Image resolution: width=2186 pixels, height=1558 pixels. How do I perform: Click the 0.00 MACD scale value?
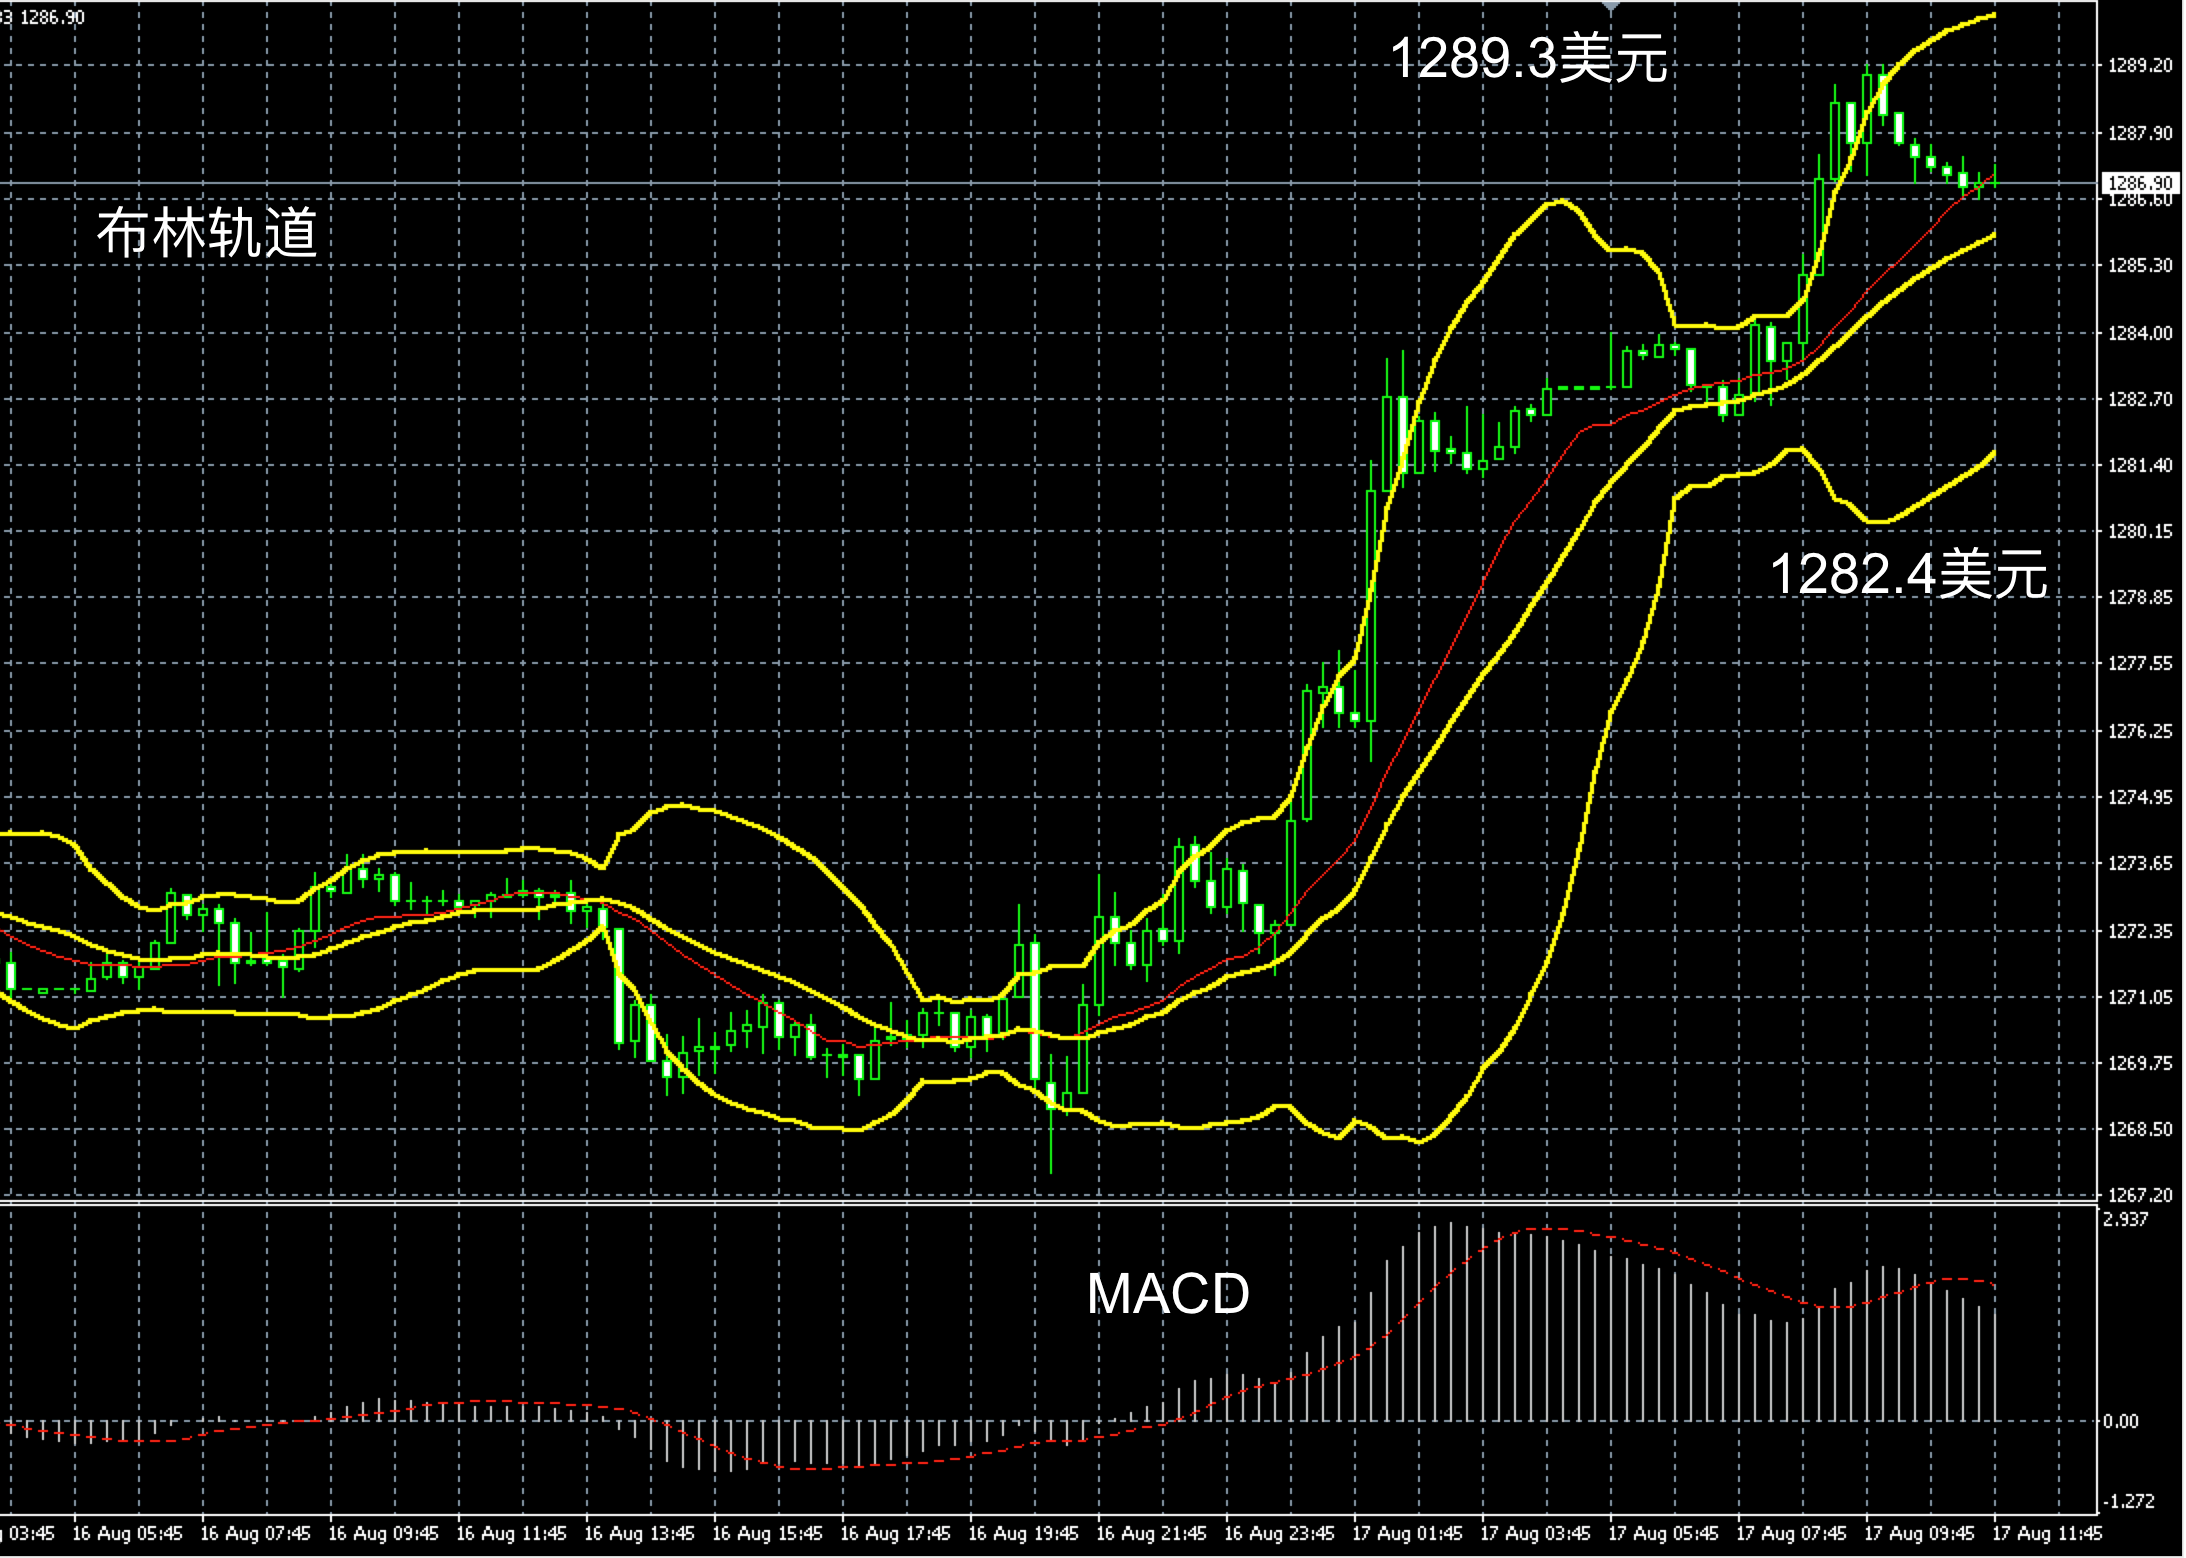point(2120,1421)
